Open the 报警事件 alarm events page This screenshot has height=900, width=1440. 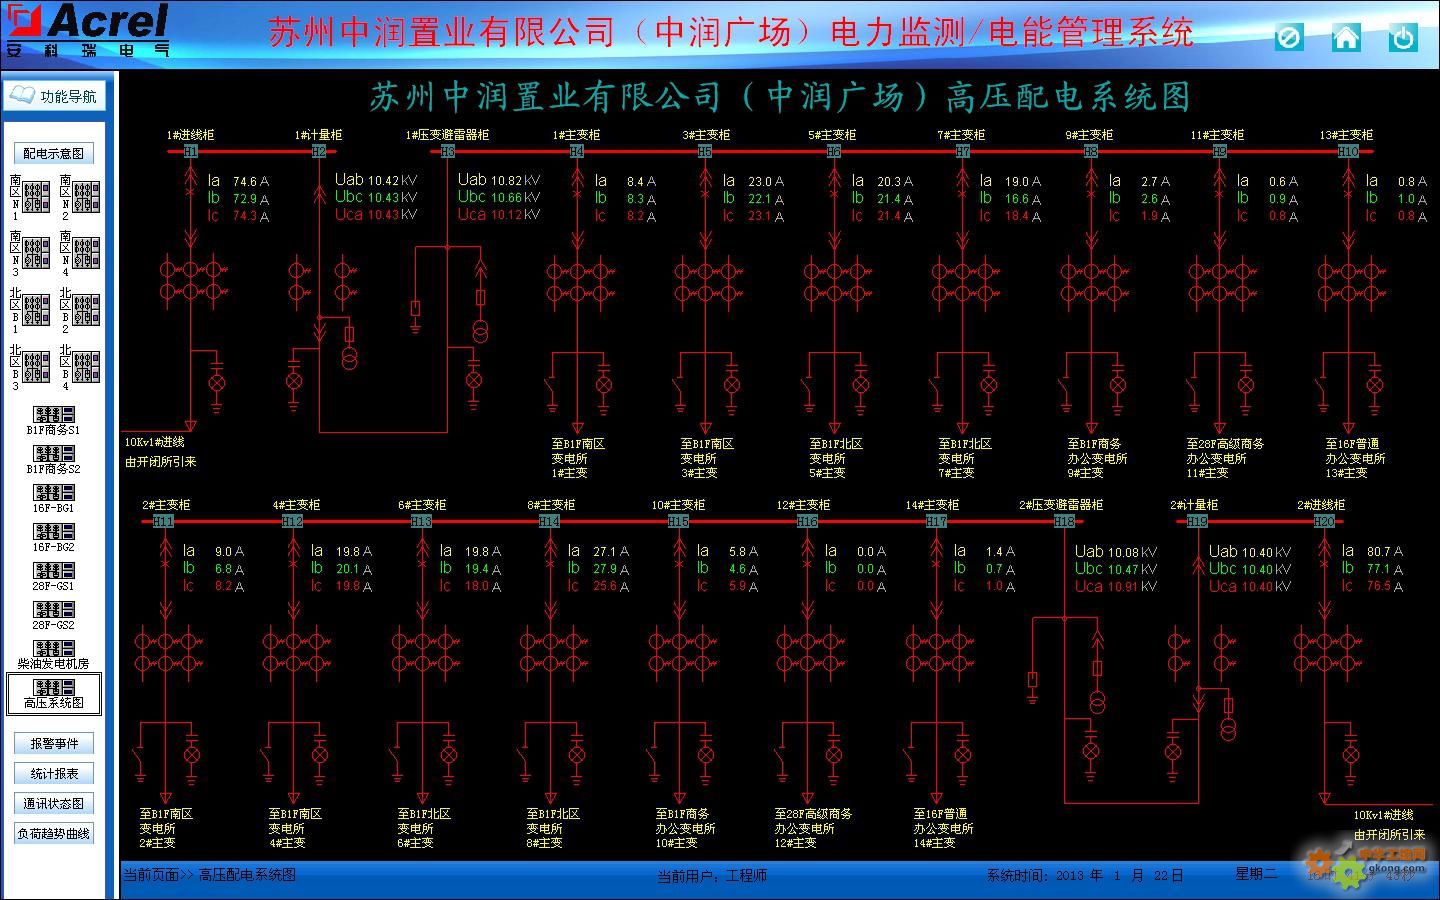54,743
